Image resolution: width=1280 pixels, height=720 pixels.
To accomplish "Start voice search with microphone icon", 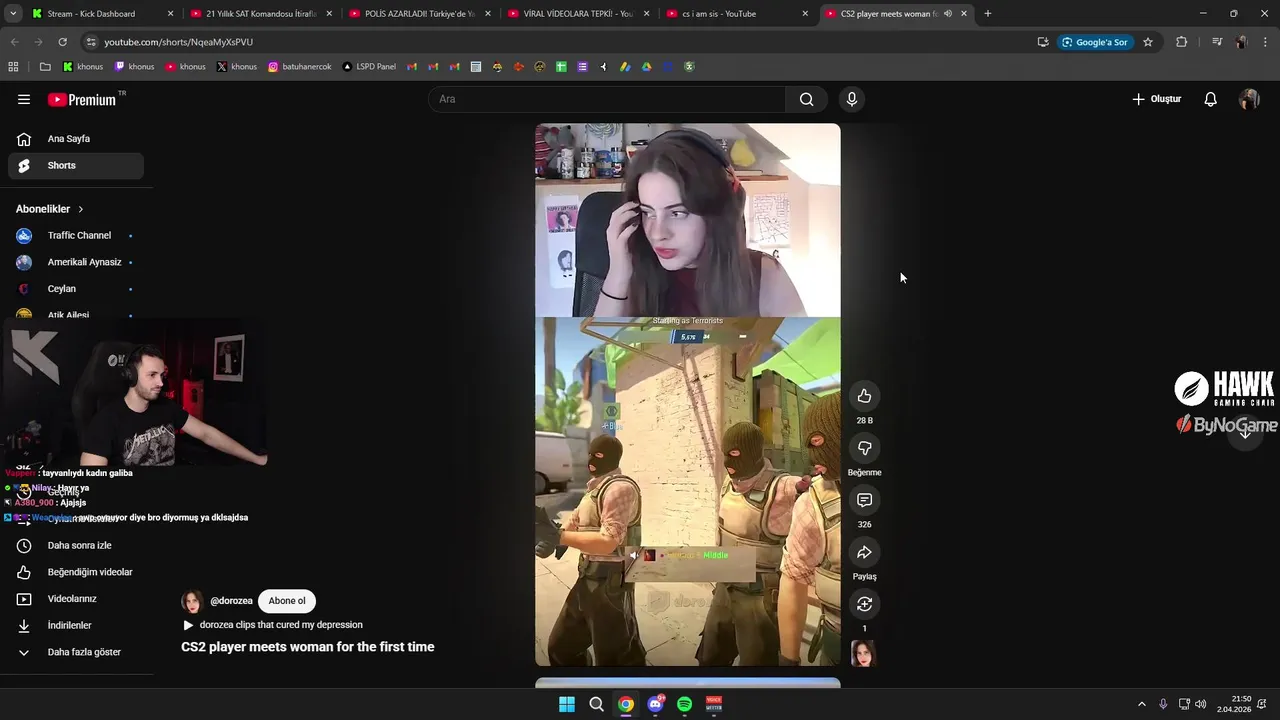I will 851,99.
